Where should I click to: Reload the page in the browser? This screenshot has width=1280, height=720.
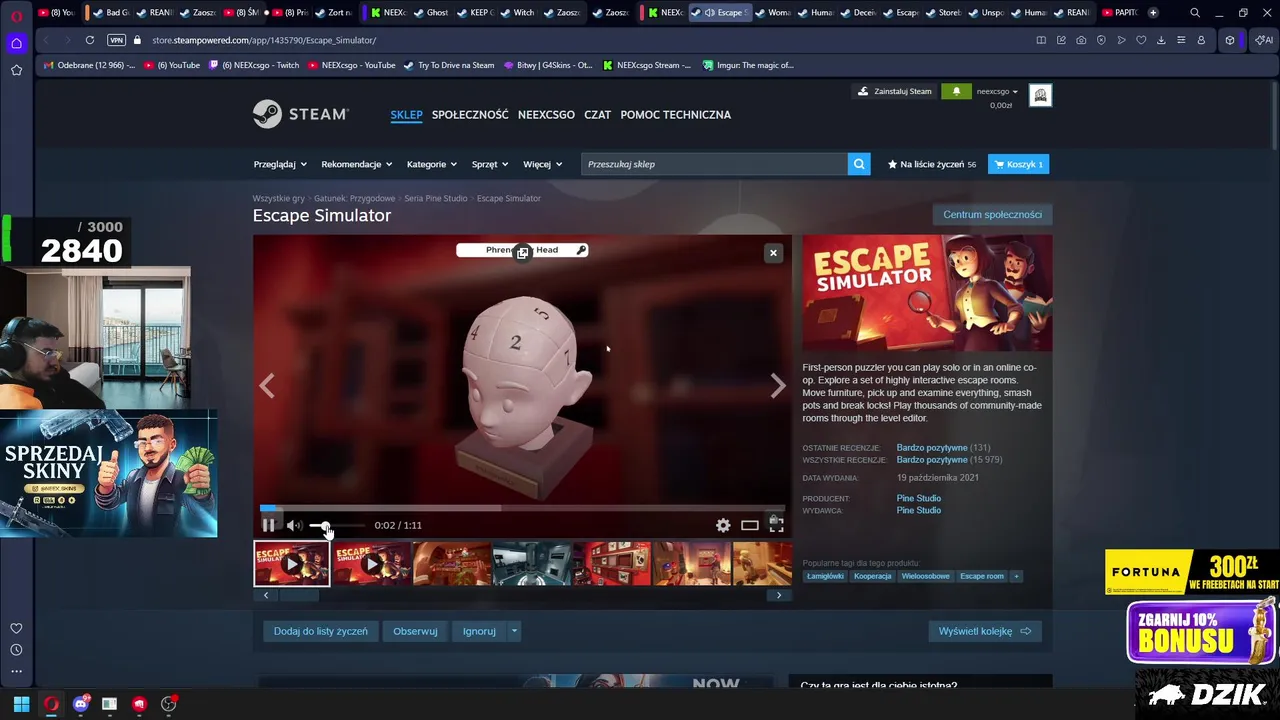89,40
